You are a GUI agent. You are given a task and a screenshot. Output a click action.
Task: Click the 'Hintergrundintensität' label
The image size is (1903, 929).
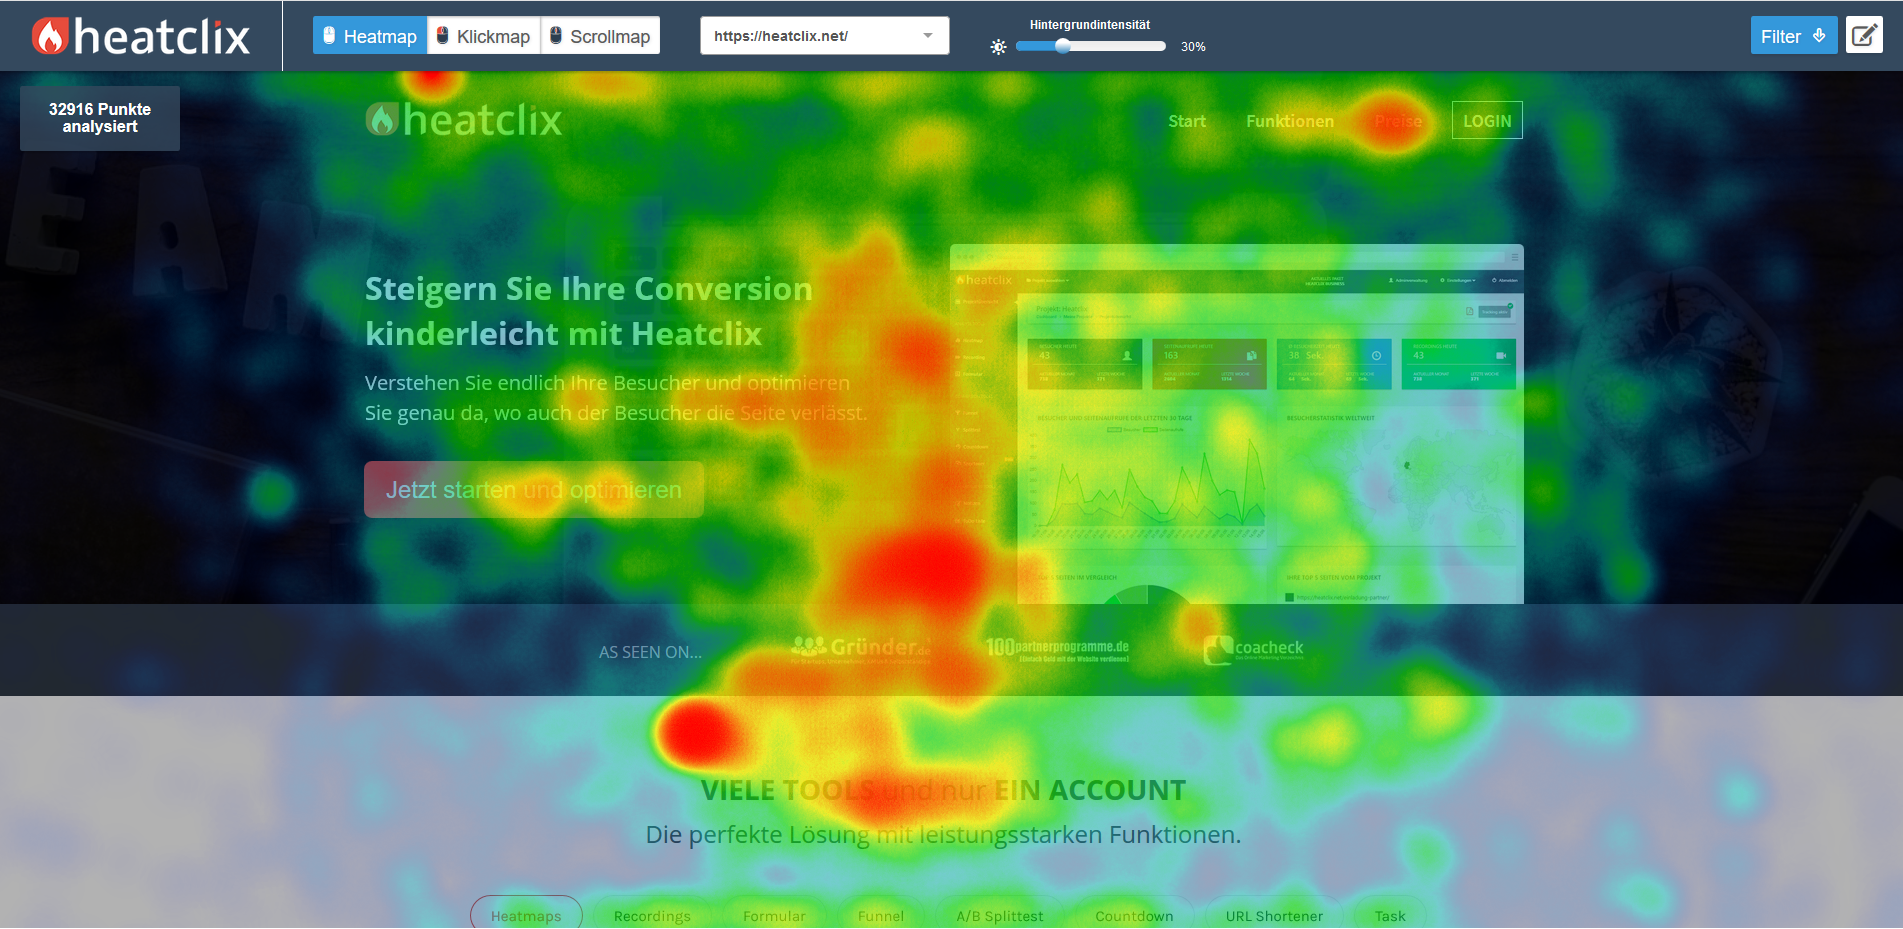pos(1090,25)
